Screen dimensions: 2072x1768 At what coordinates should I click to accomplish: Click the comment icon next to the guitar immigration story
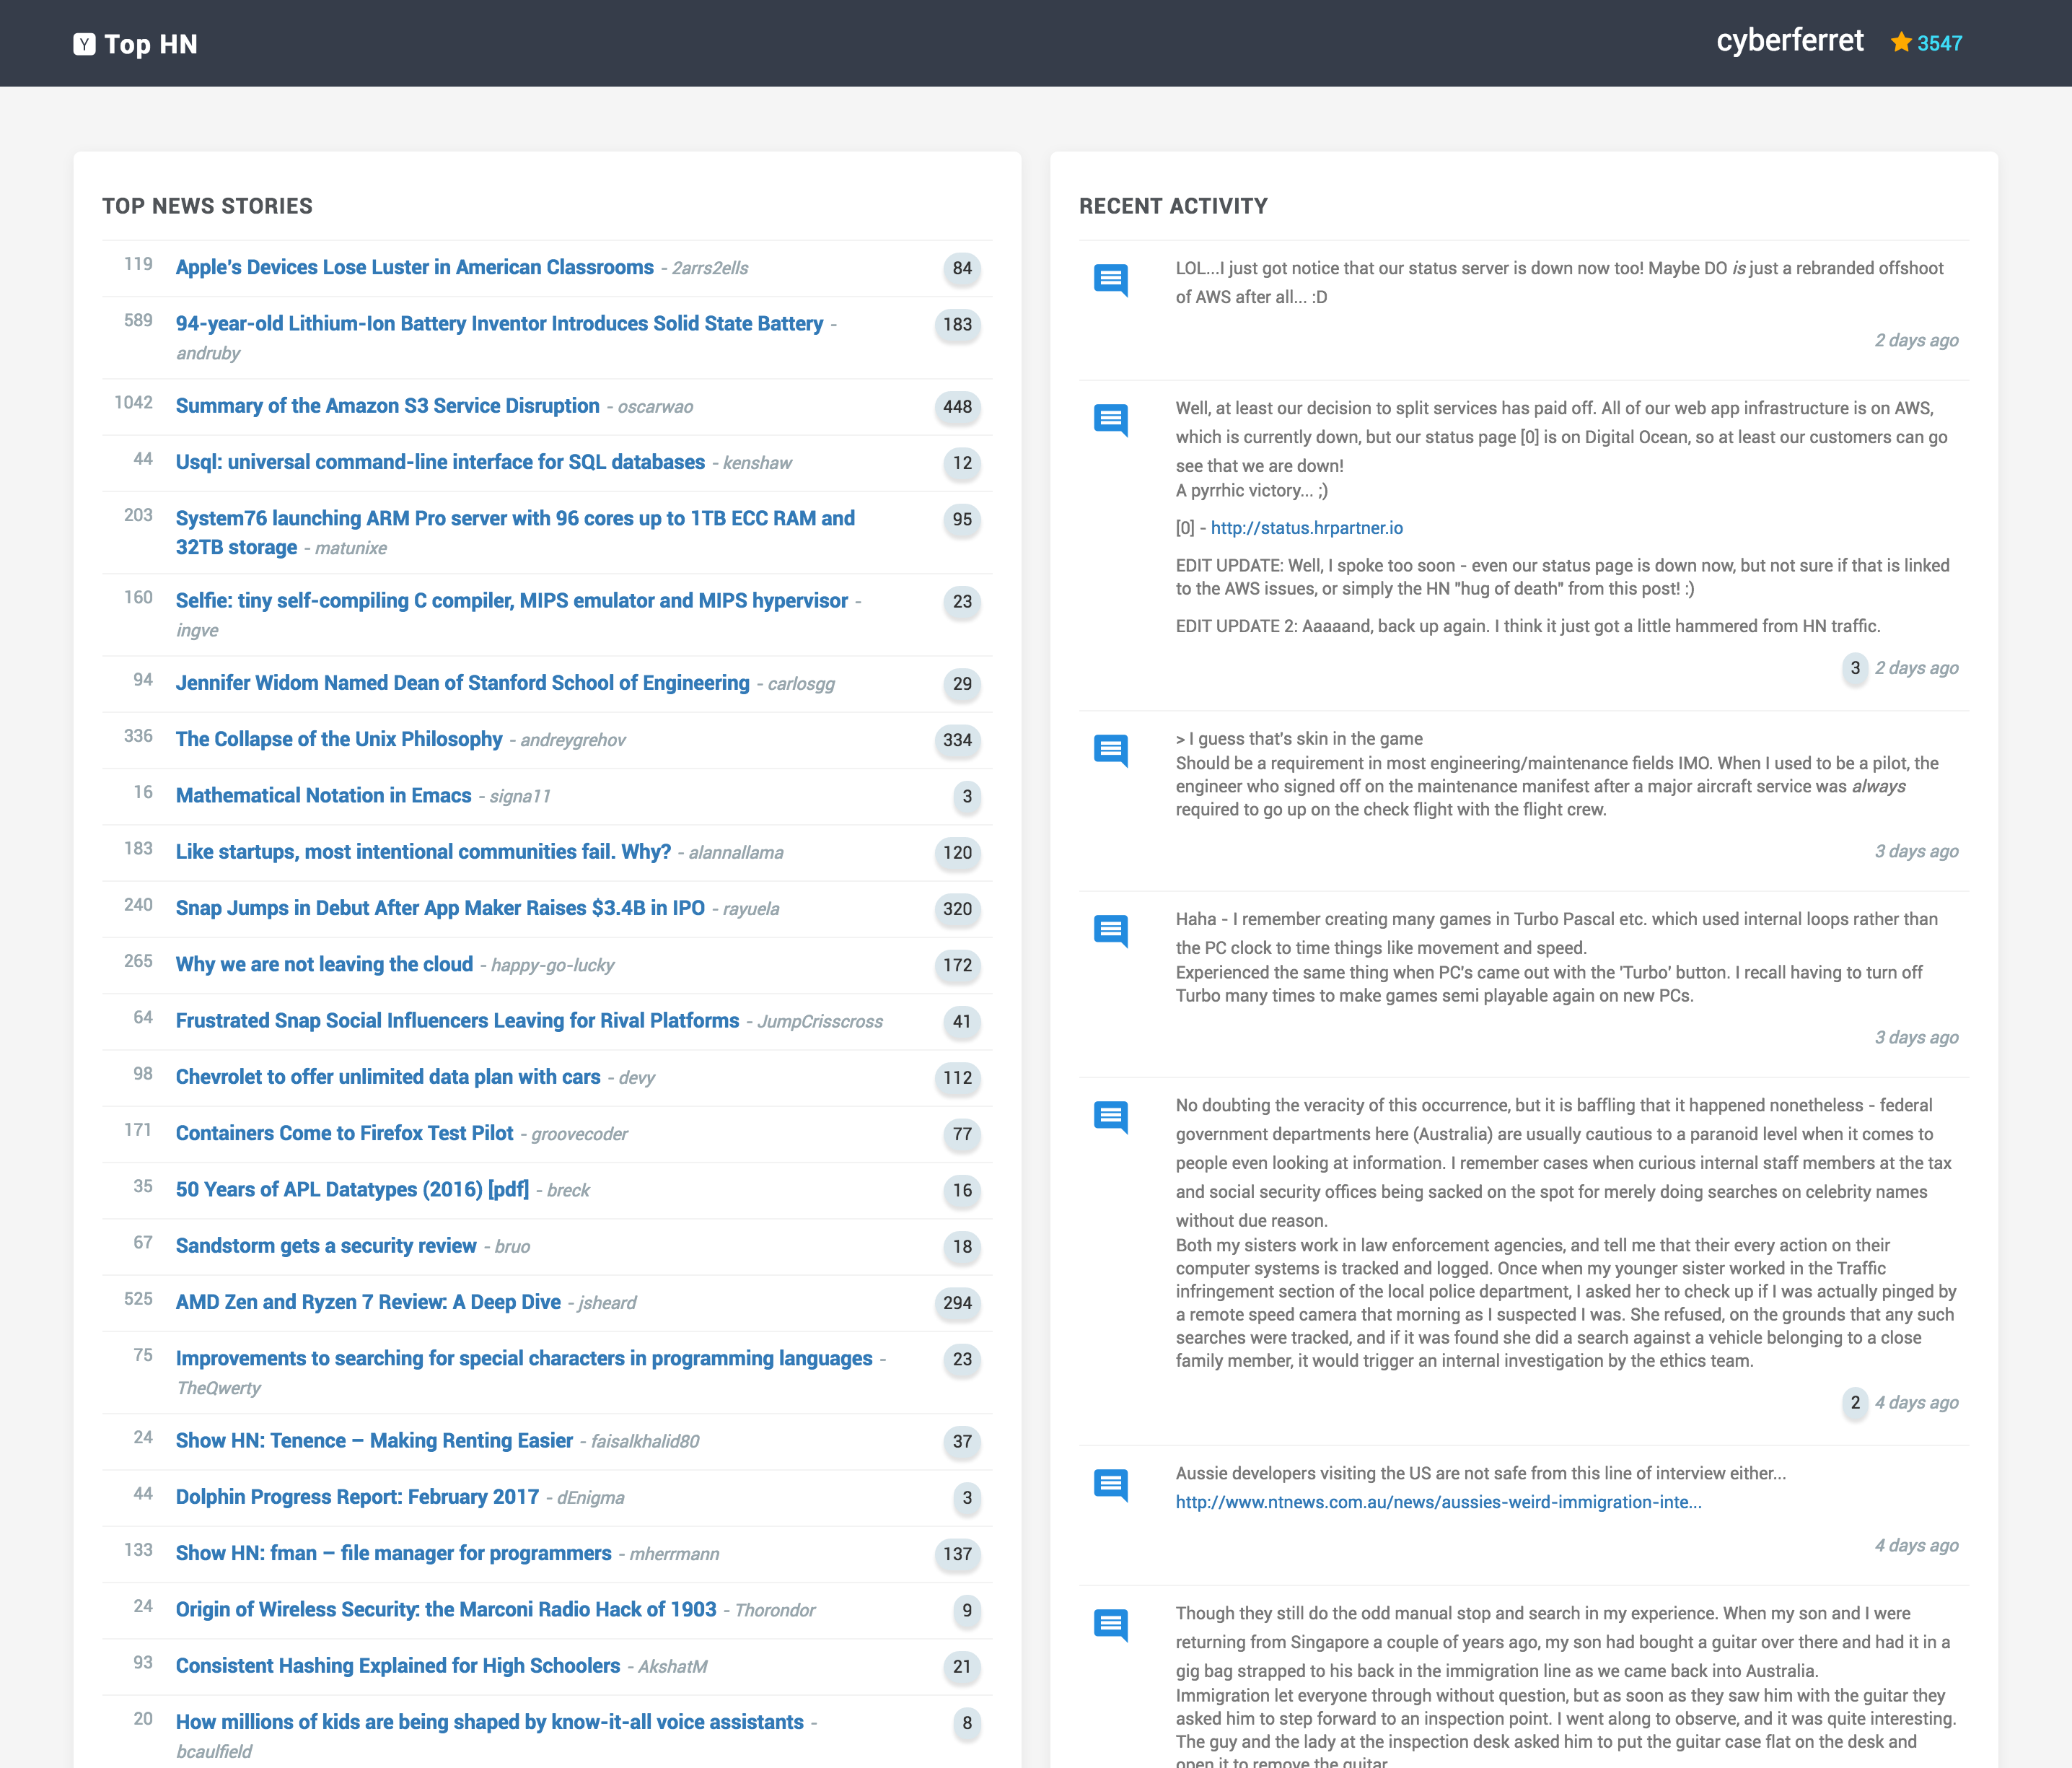coord(1112,1622)
